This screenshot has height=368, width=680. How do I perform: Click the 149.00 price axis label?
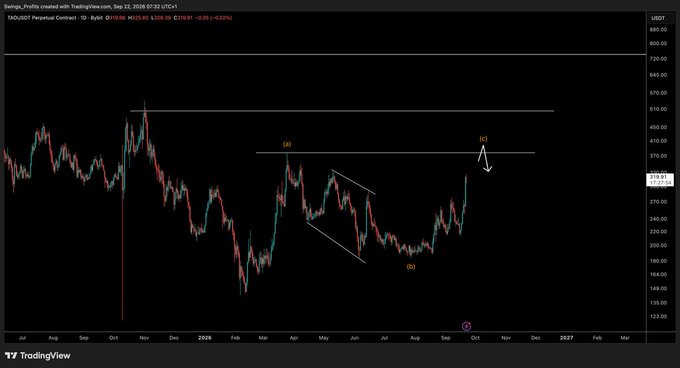tap(658, 289)
